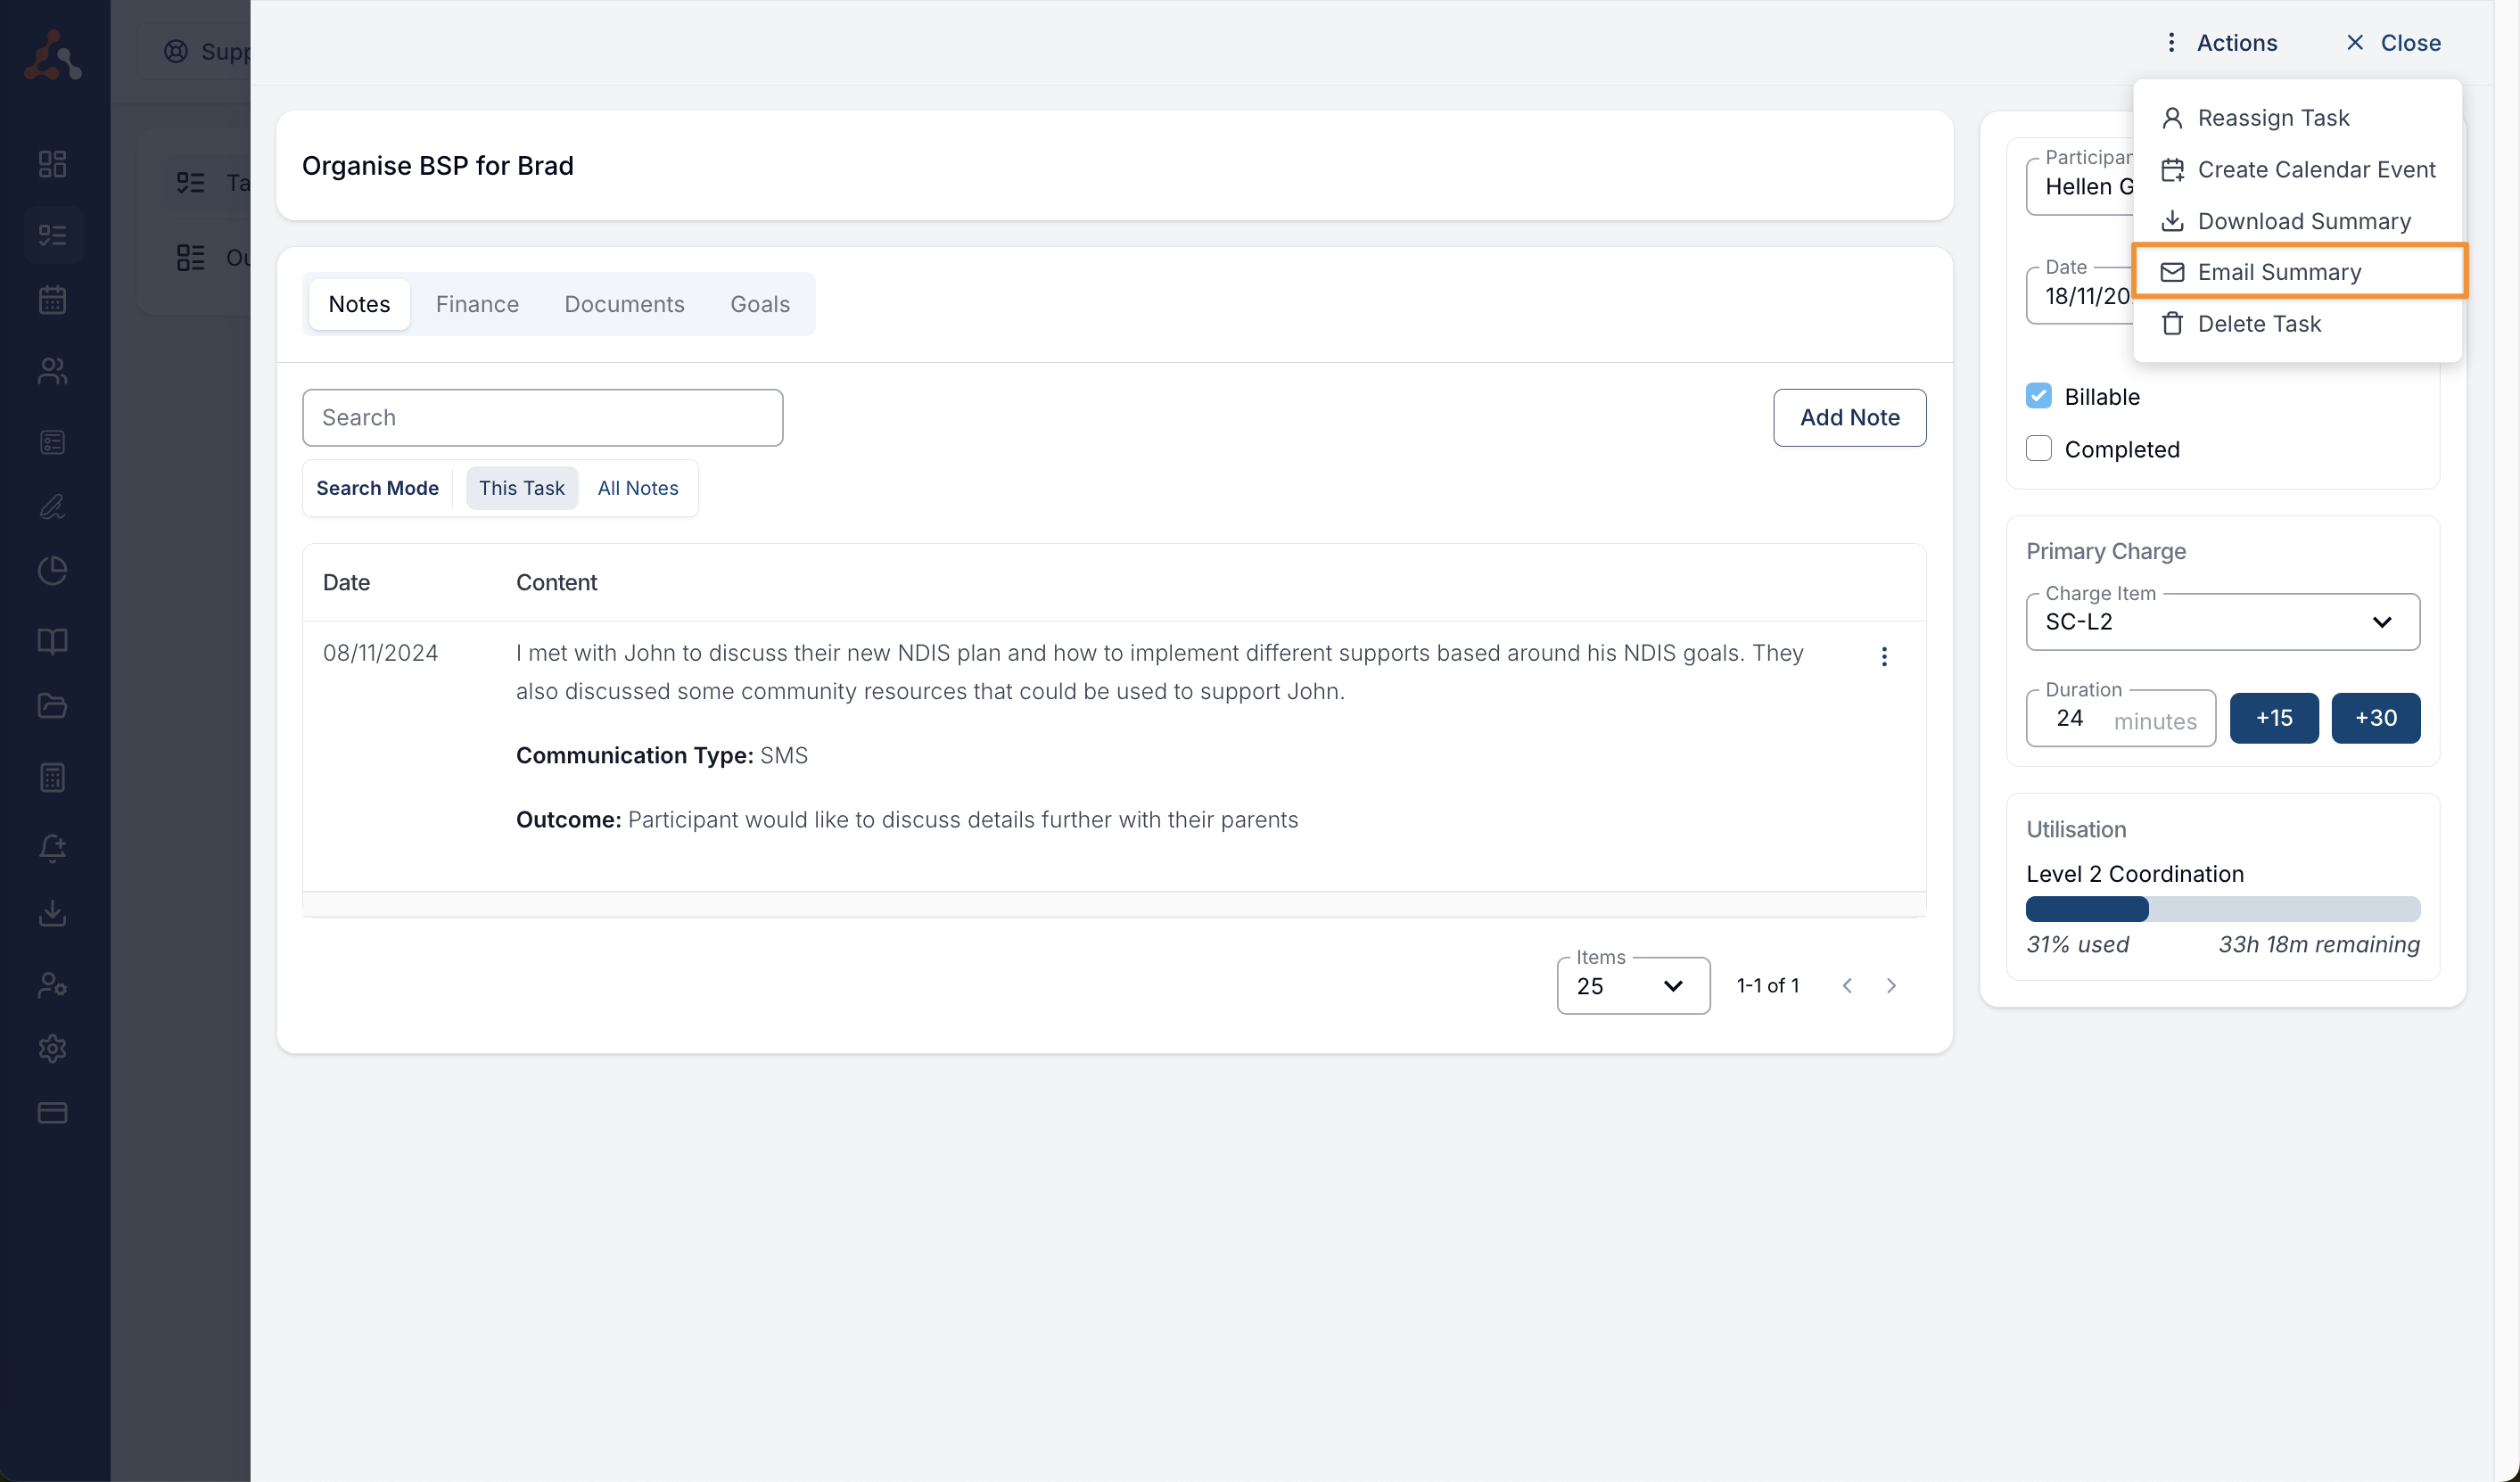The height and width of the screenshot is (1482, 2520).
Task: Add +15 minutes to duration
Action: pyautogui.click(x=2273, y=718)
